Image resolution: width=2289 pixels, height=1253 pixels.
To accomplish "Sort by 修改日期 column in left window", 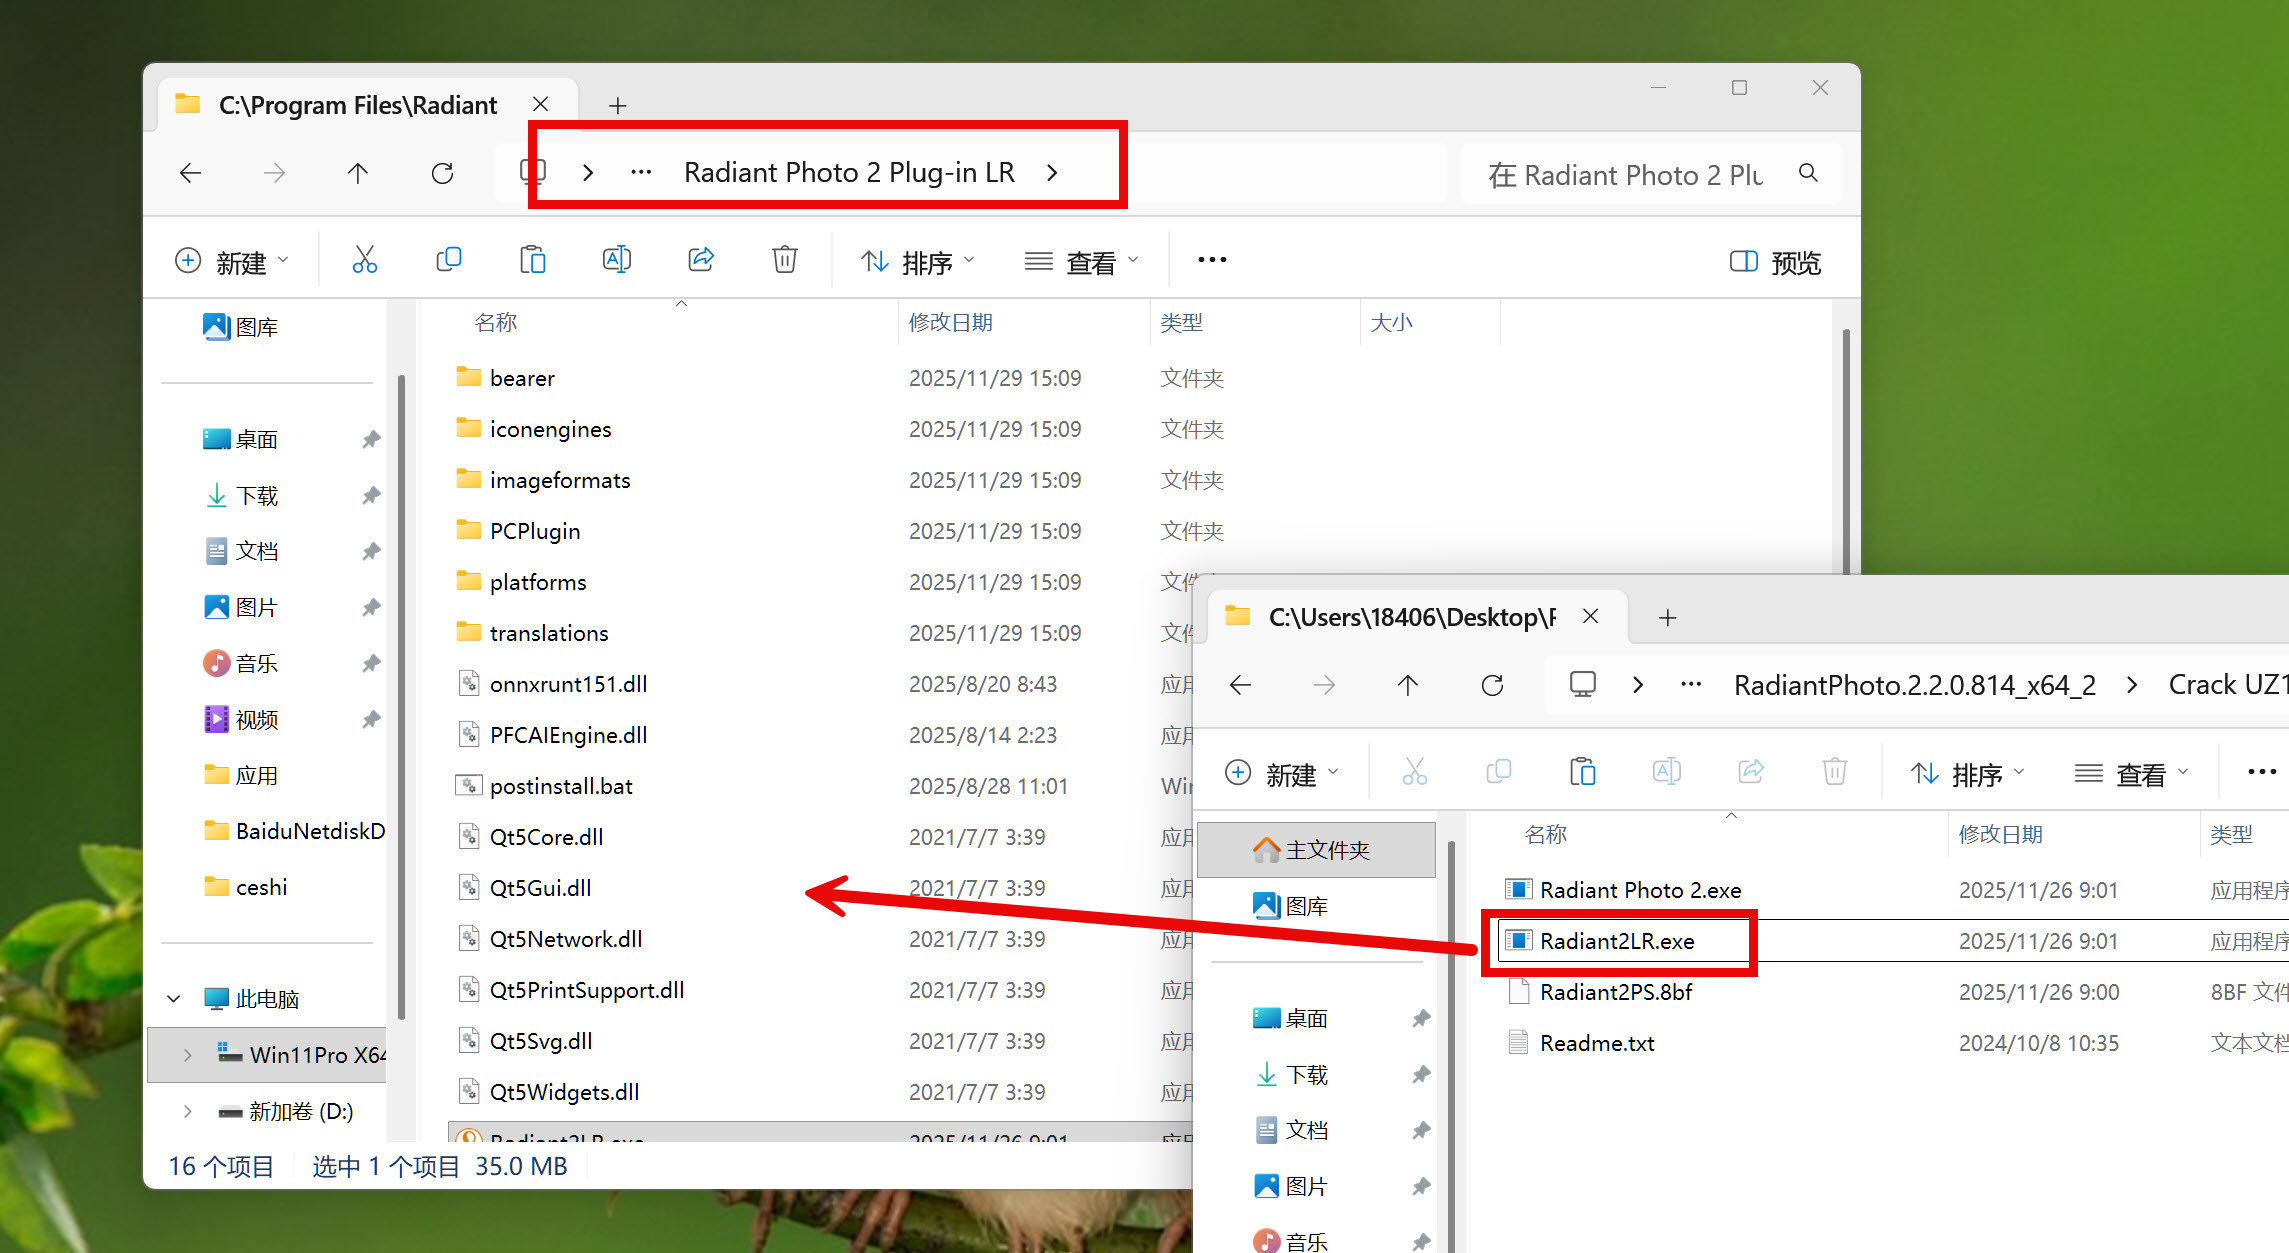I will pyautogui.click(x=950, y=323).
